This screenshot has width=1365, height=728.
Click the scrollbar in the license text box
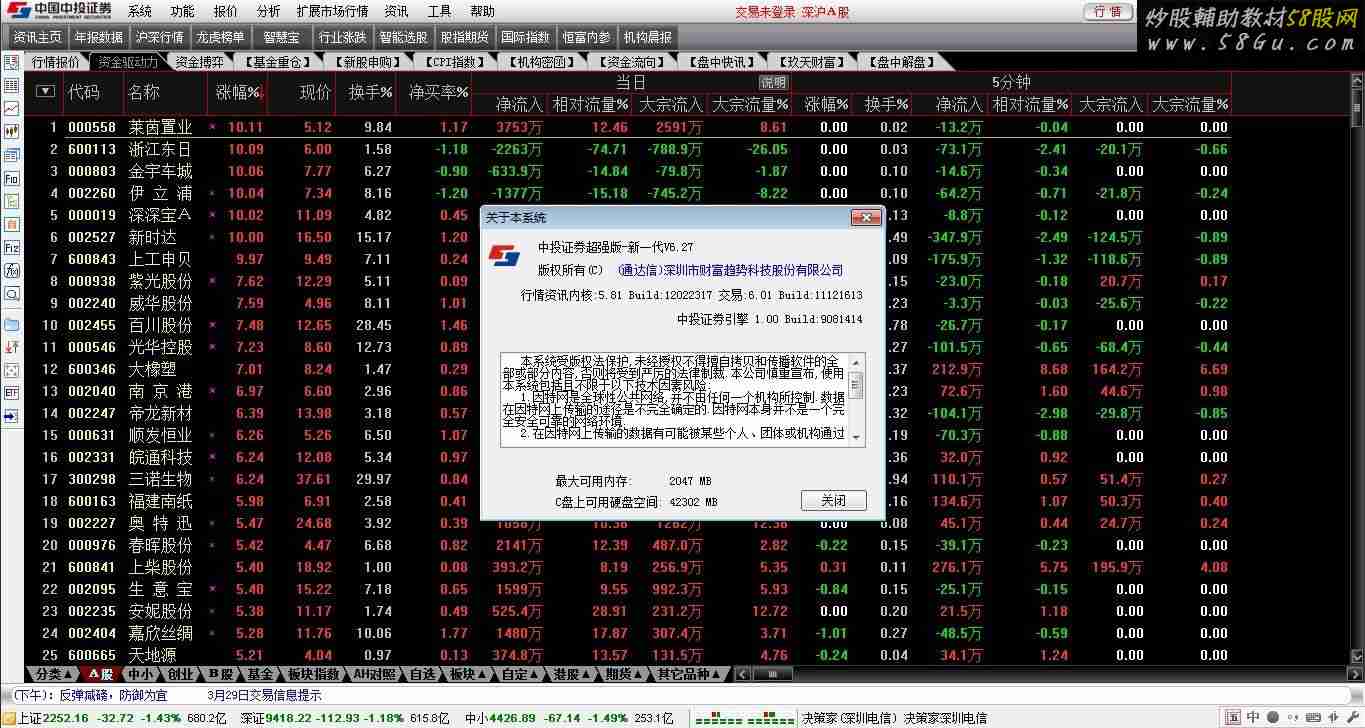pos(856,399)
